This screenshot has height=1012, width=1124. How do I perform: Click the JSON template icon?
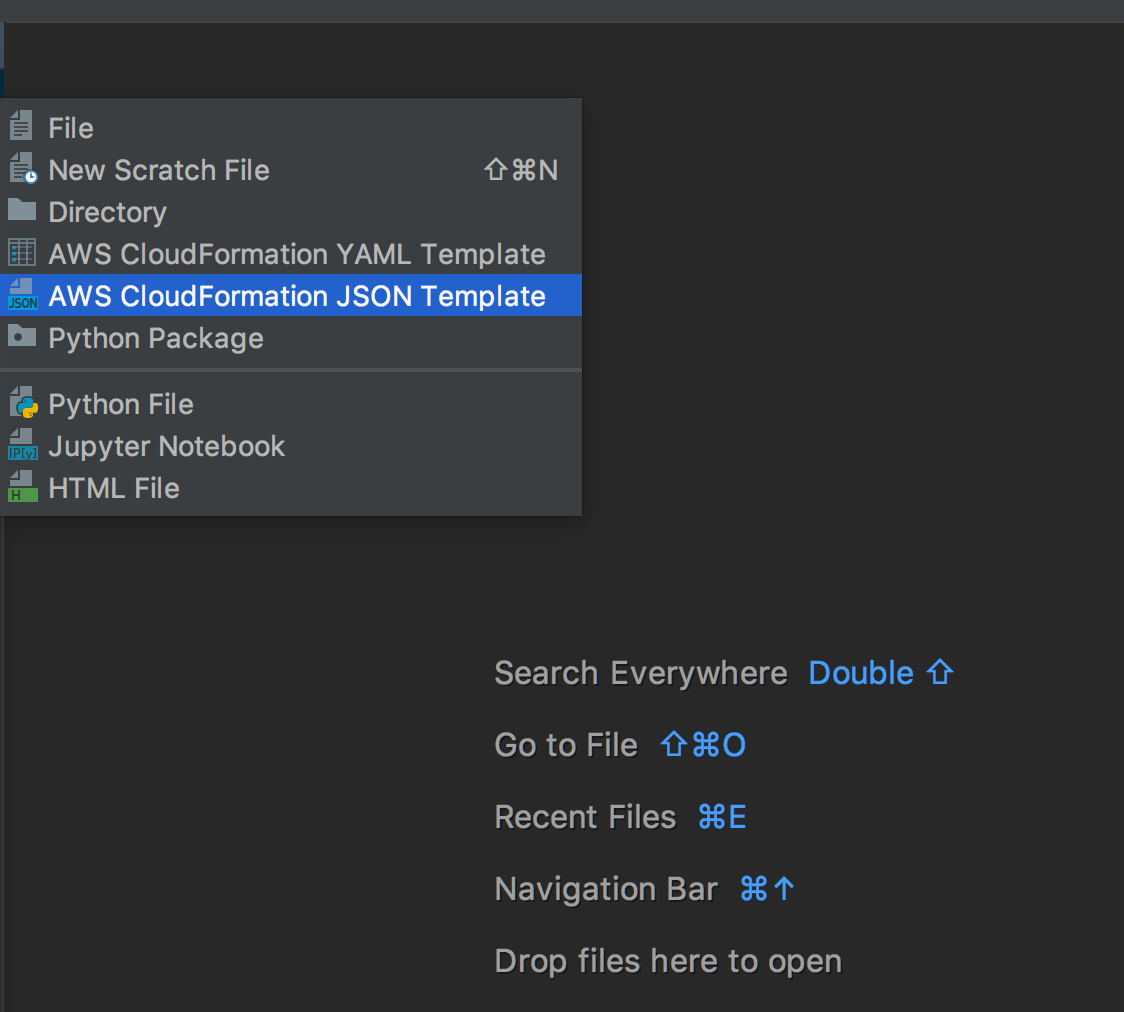22,295
